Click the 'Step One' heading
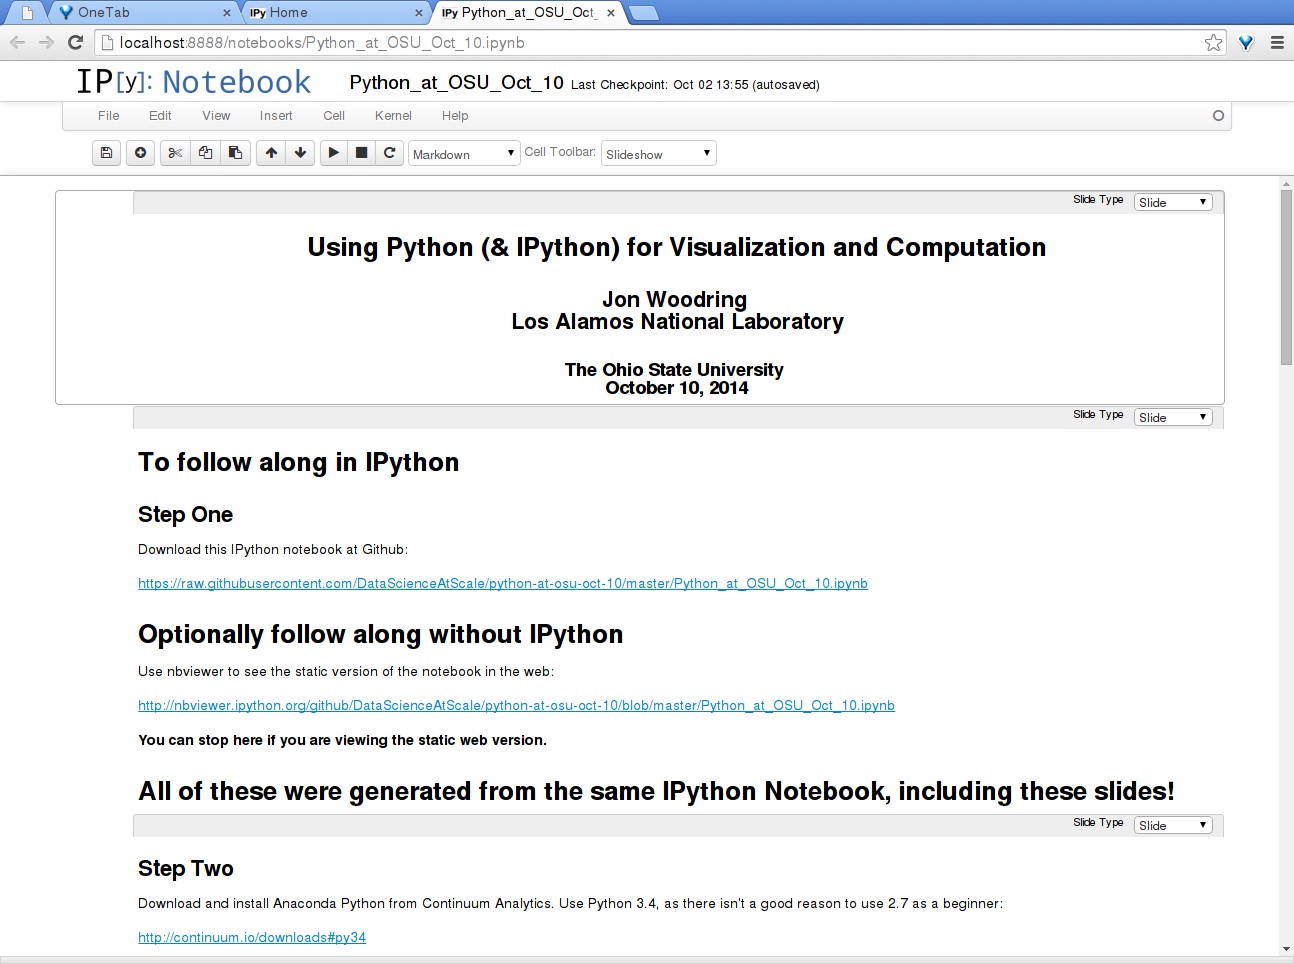The height and width of the screenshot is (964, 1294). [185, 514]
